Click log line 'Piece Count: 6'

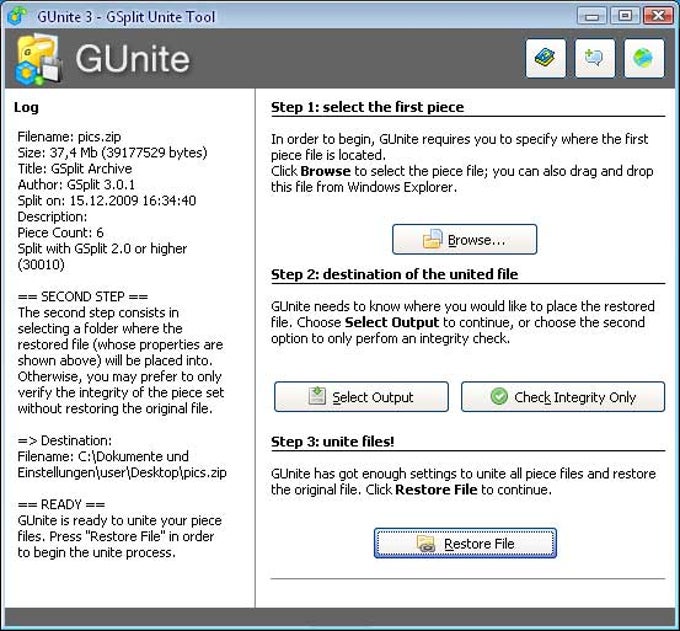(60, 233)
